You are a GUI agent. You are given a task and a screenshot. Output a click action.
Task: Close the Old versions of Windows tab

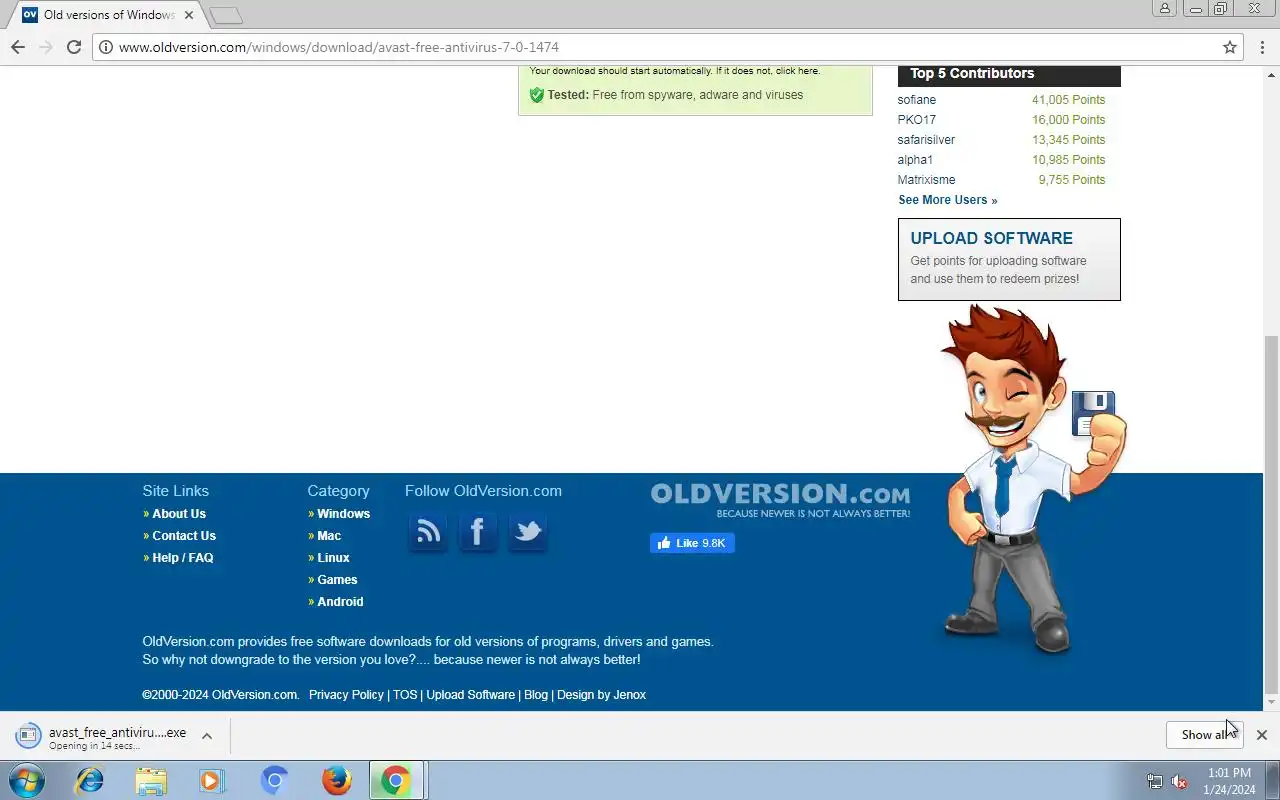tap(189, 15)
